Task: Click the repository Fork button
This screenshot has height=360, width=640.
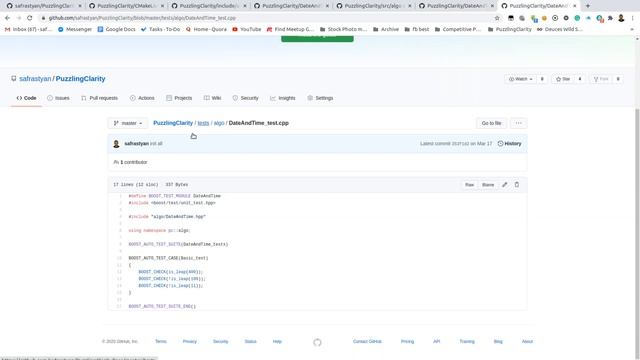Action: (601, 79)
